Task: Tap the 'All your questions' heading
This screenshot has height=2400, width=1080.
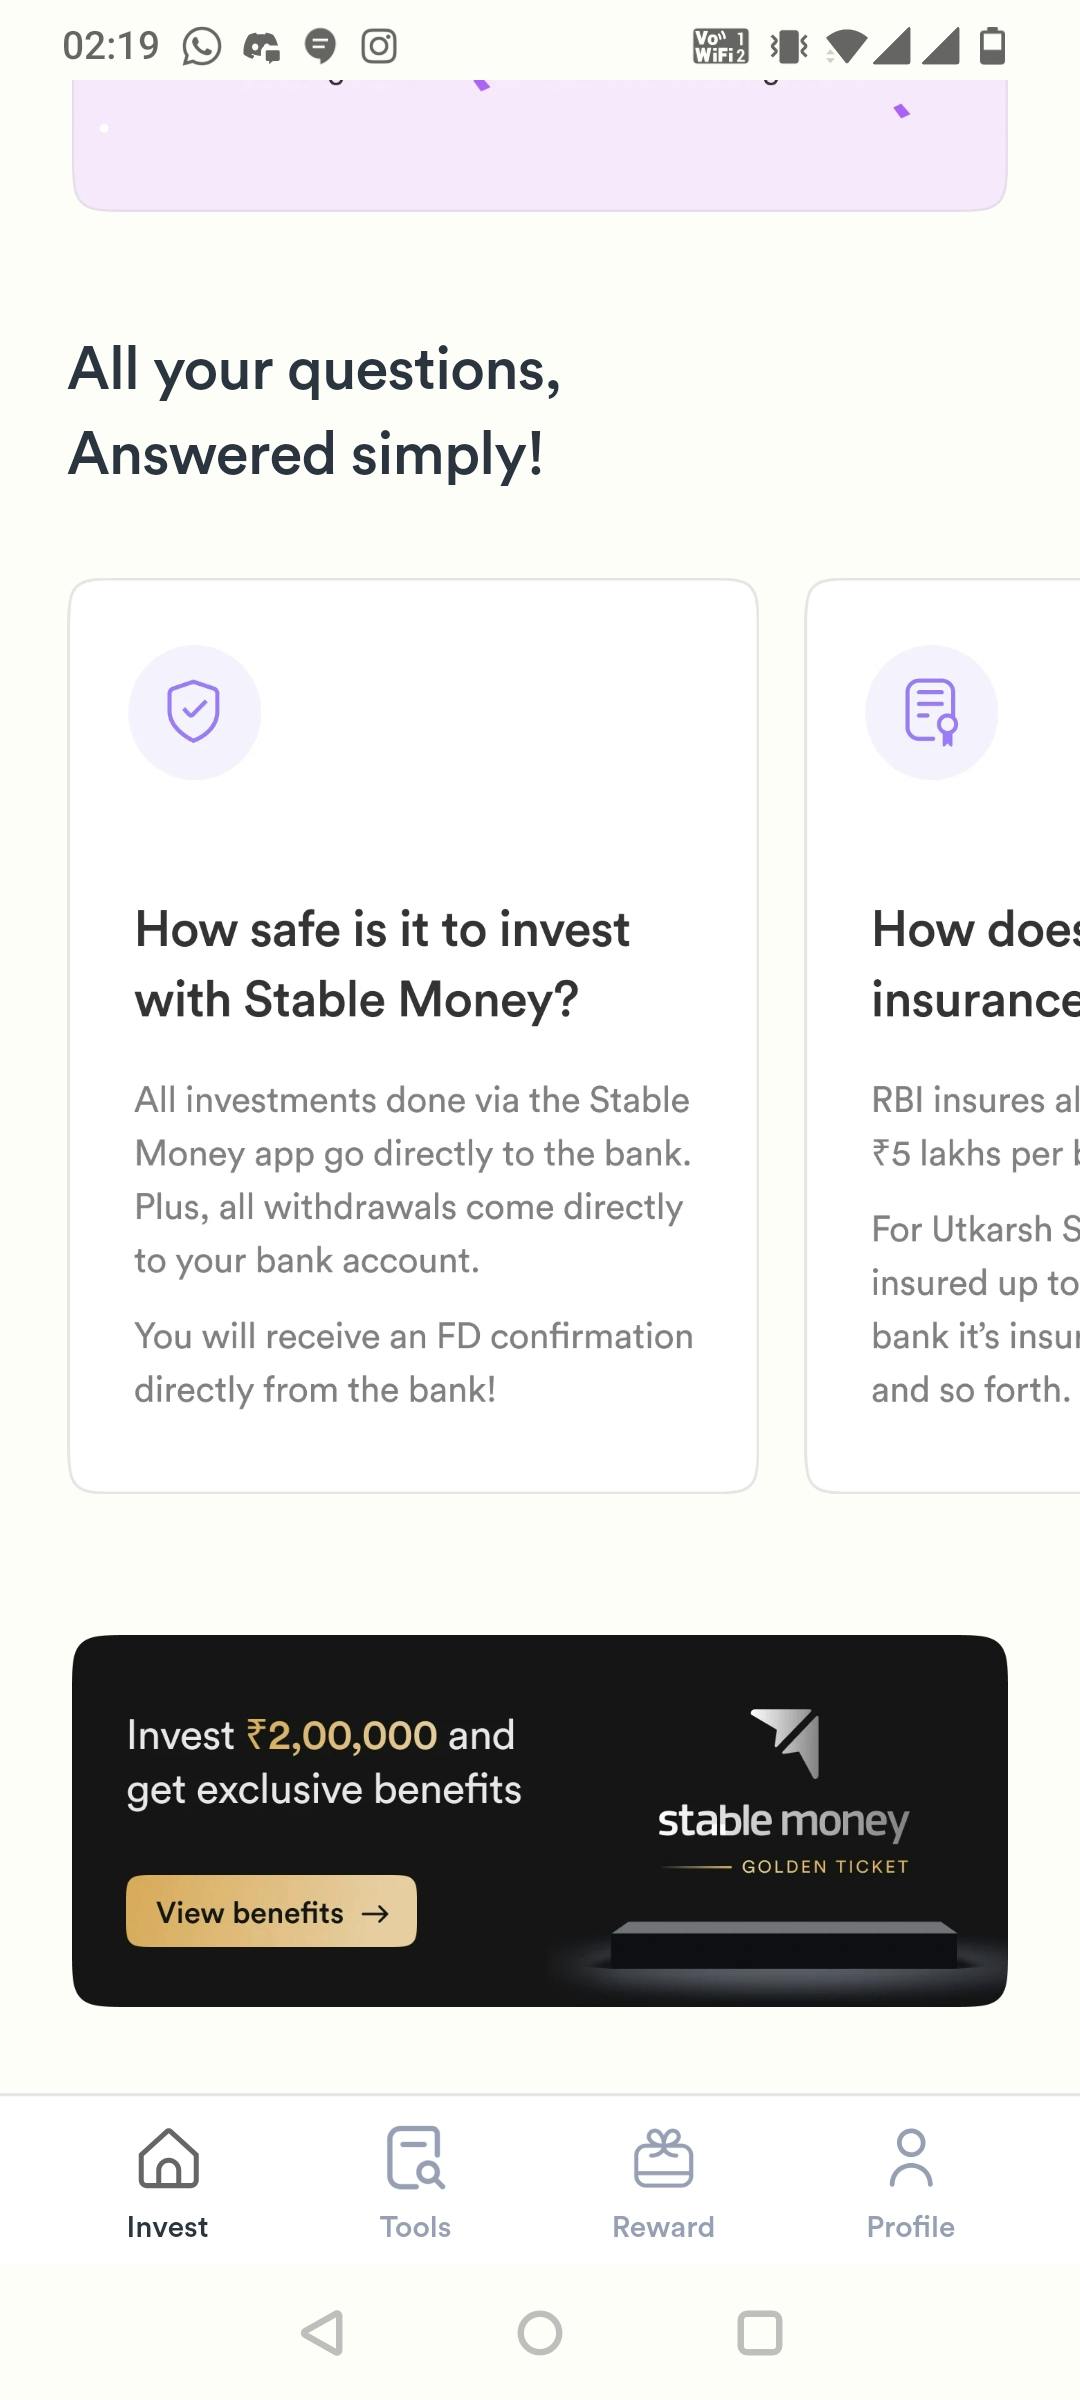Action: click(x=314, y=411)
